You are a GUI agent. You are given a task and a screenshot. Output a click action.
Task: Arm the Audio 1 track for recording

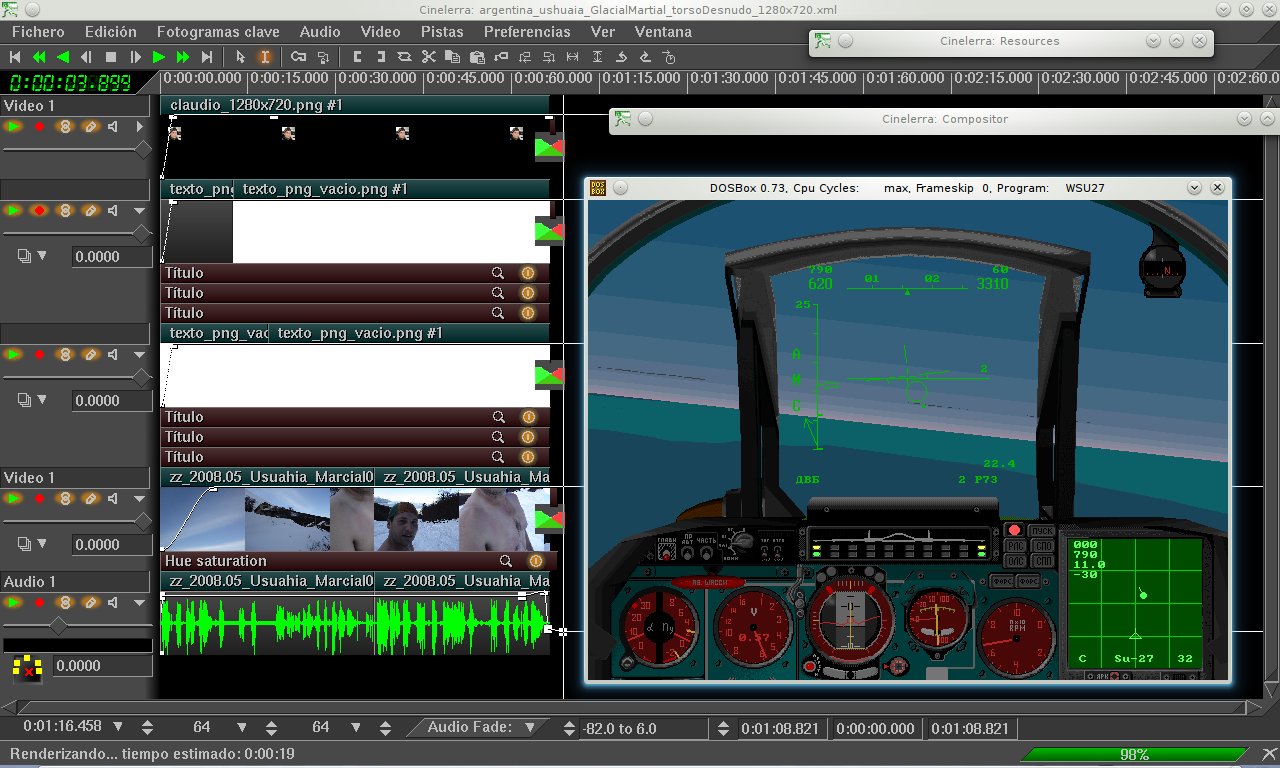tap(40, 603)
